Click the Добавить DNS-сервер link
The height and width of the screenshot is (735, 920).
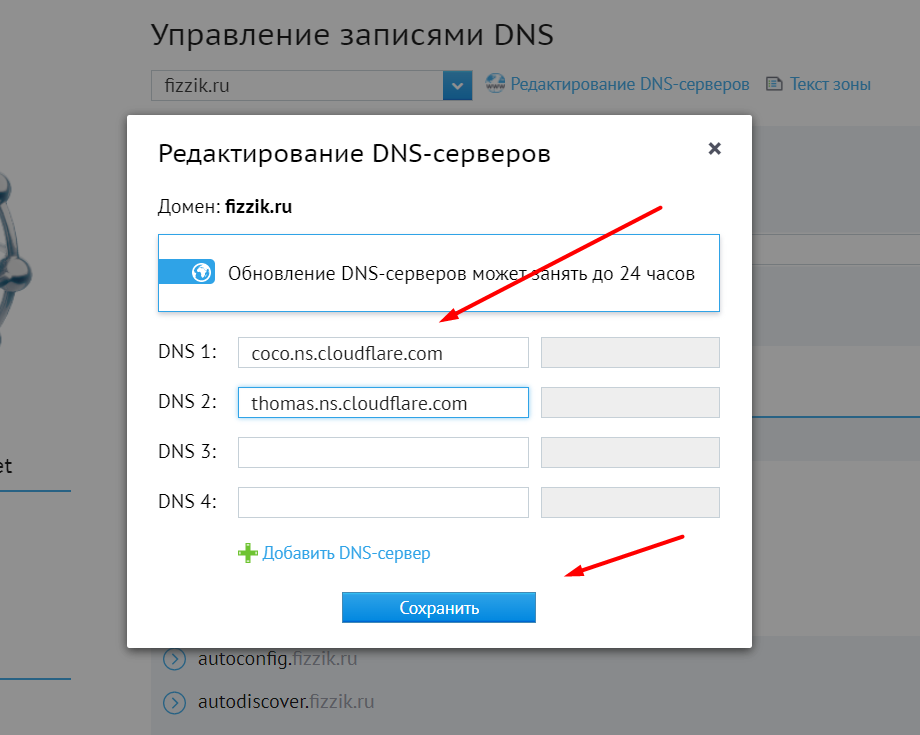click(346, 553)
